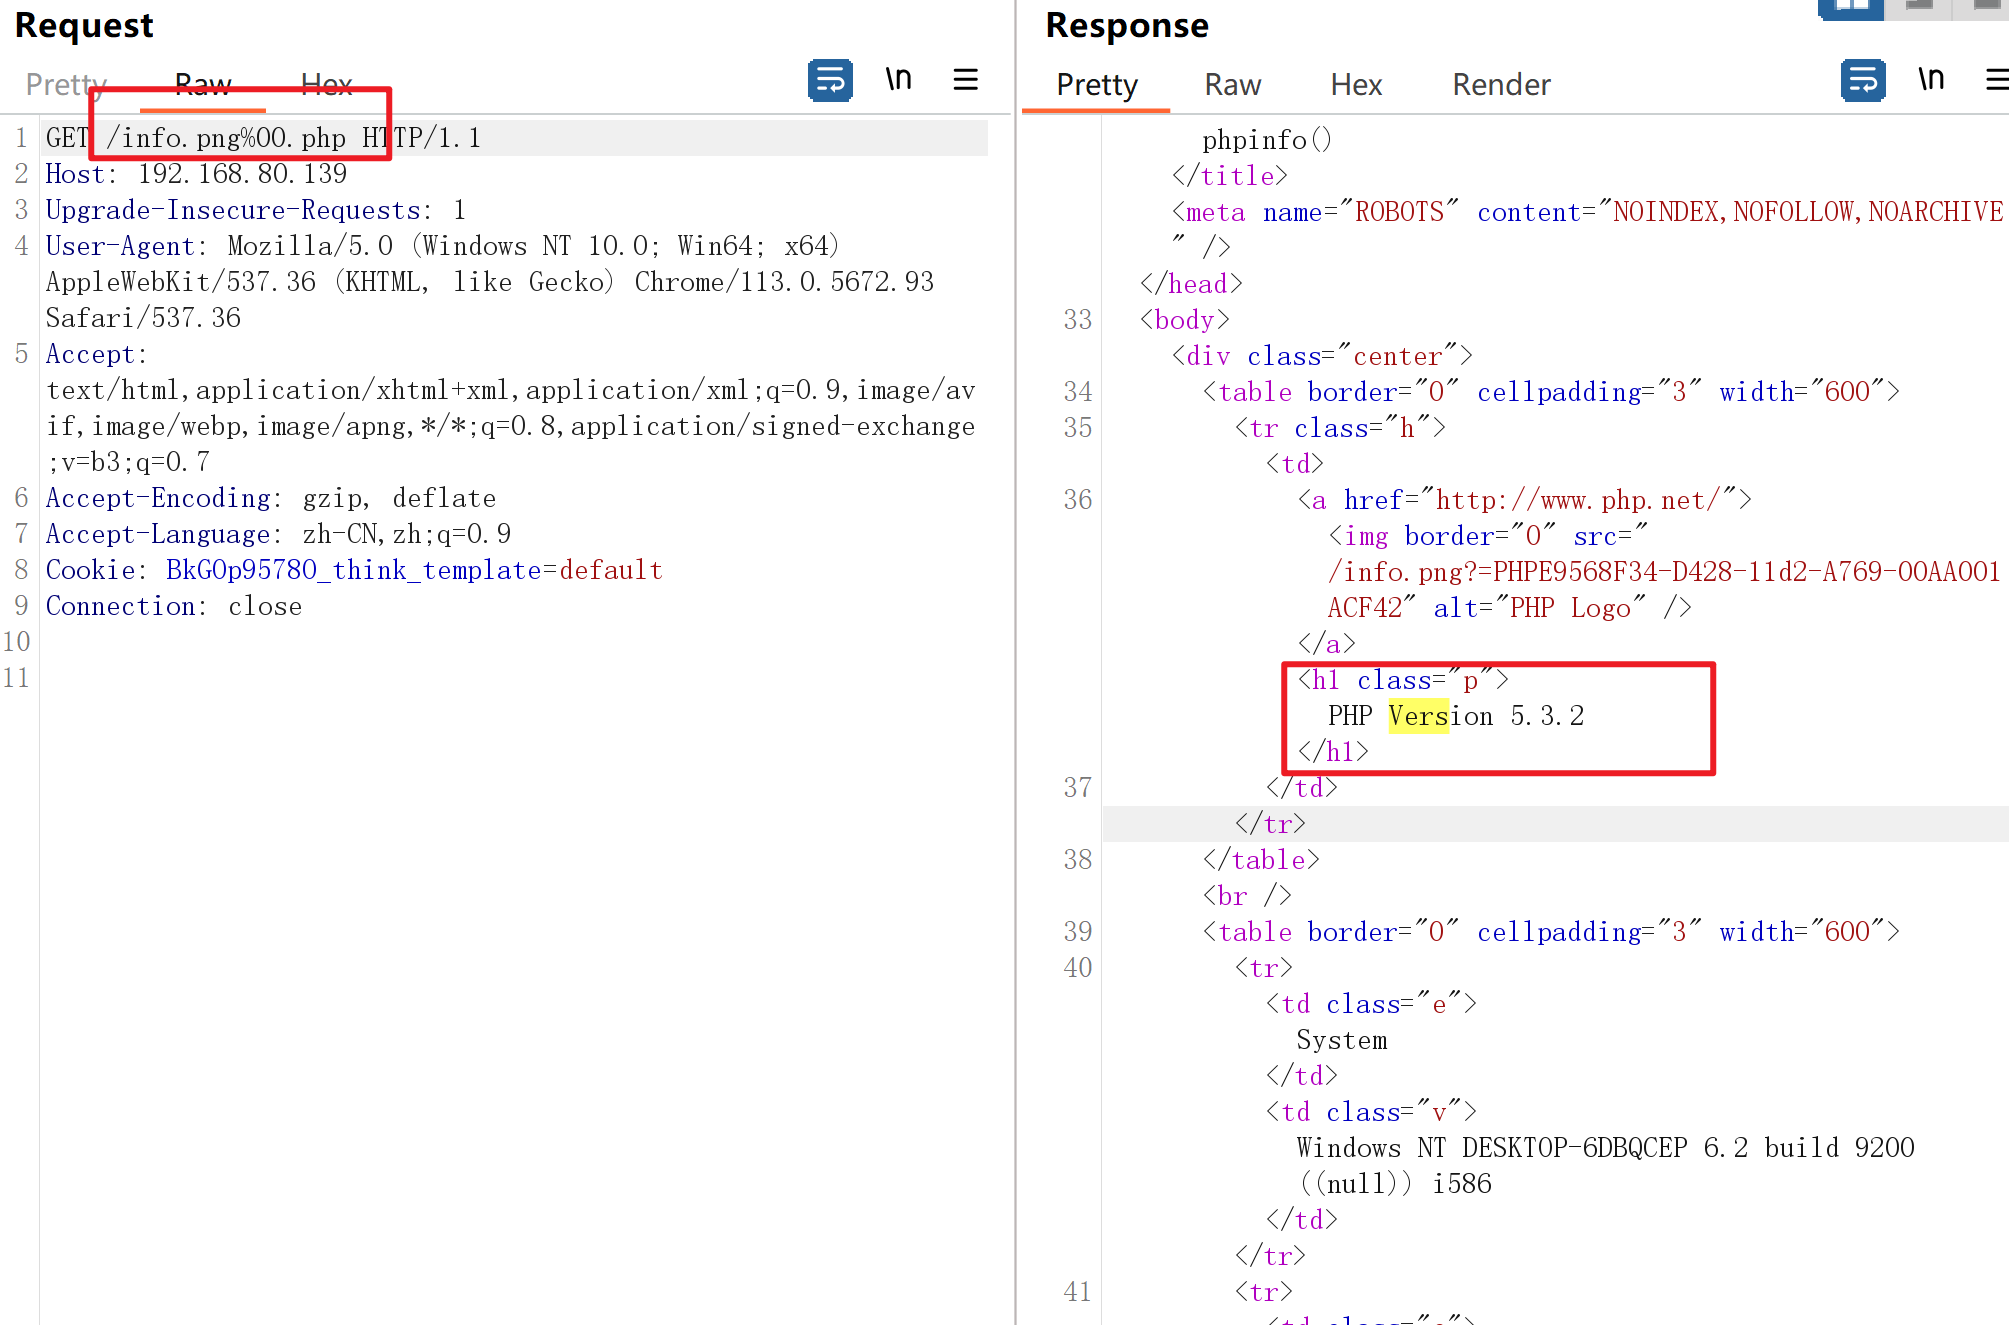Click the PHP Version 5.3.2 text
This screenshot has height=1325, width=2009.
[1456, 716]
